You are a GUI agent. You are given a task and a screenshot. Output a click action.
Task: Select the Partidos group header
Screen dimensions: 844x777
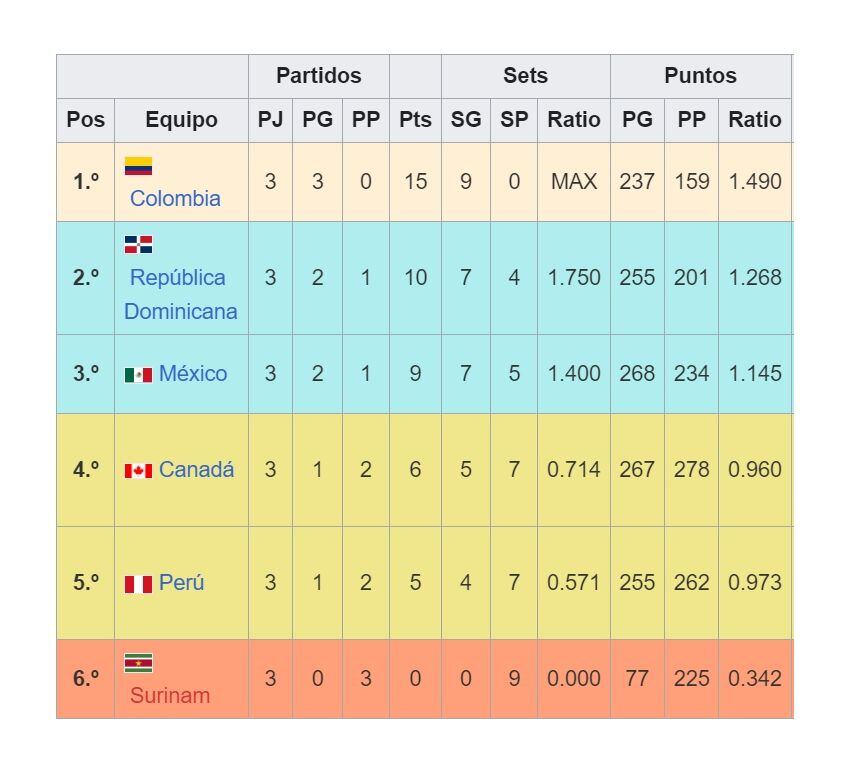(318, 76)
